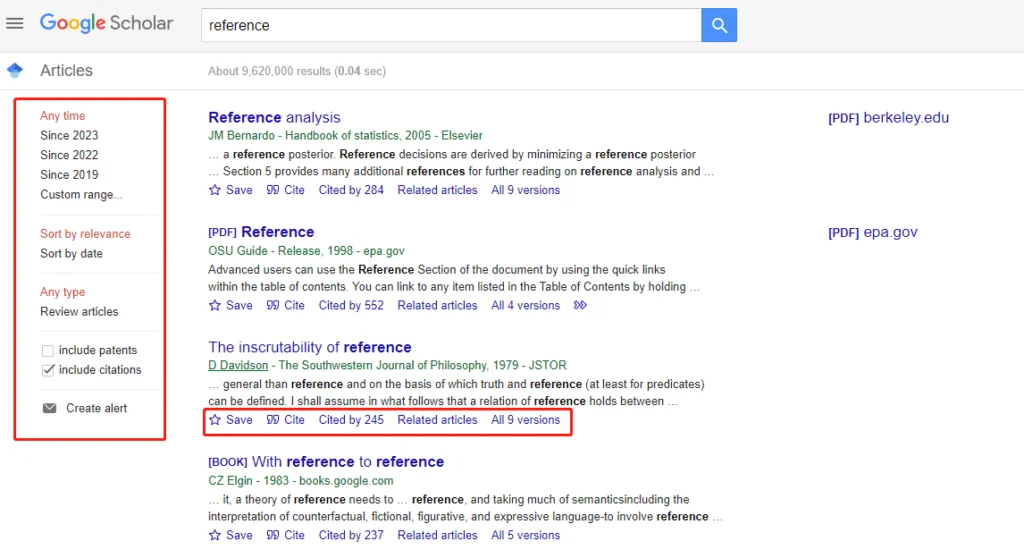The image size is (1024, 558).
Task: Click Save star for OSU Guide Reference result
Action: click(x=215, y=305)
